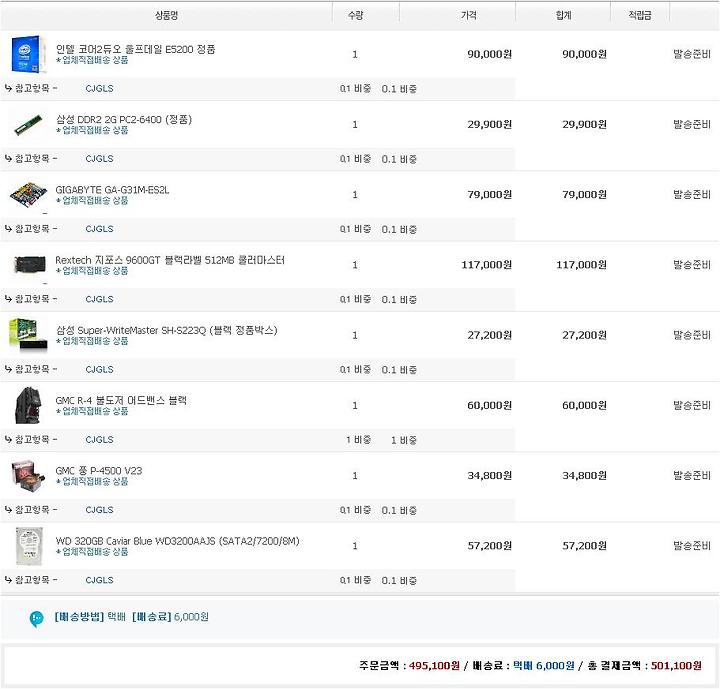Select the 34,800원 subtotal for P-4500

[584, 476]
